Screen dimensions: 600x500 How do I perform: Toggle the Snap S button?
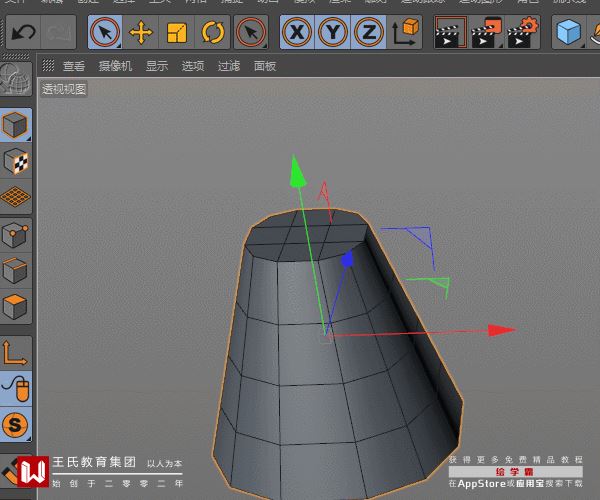tap(16, 425)
